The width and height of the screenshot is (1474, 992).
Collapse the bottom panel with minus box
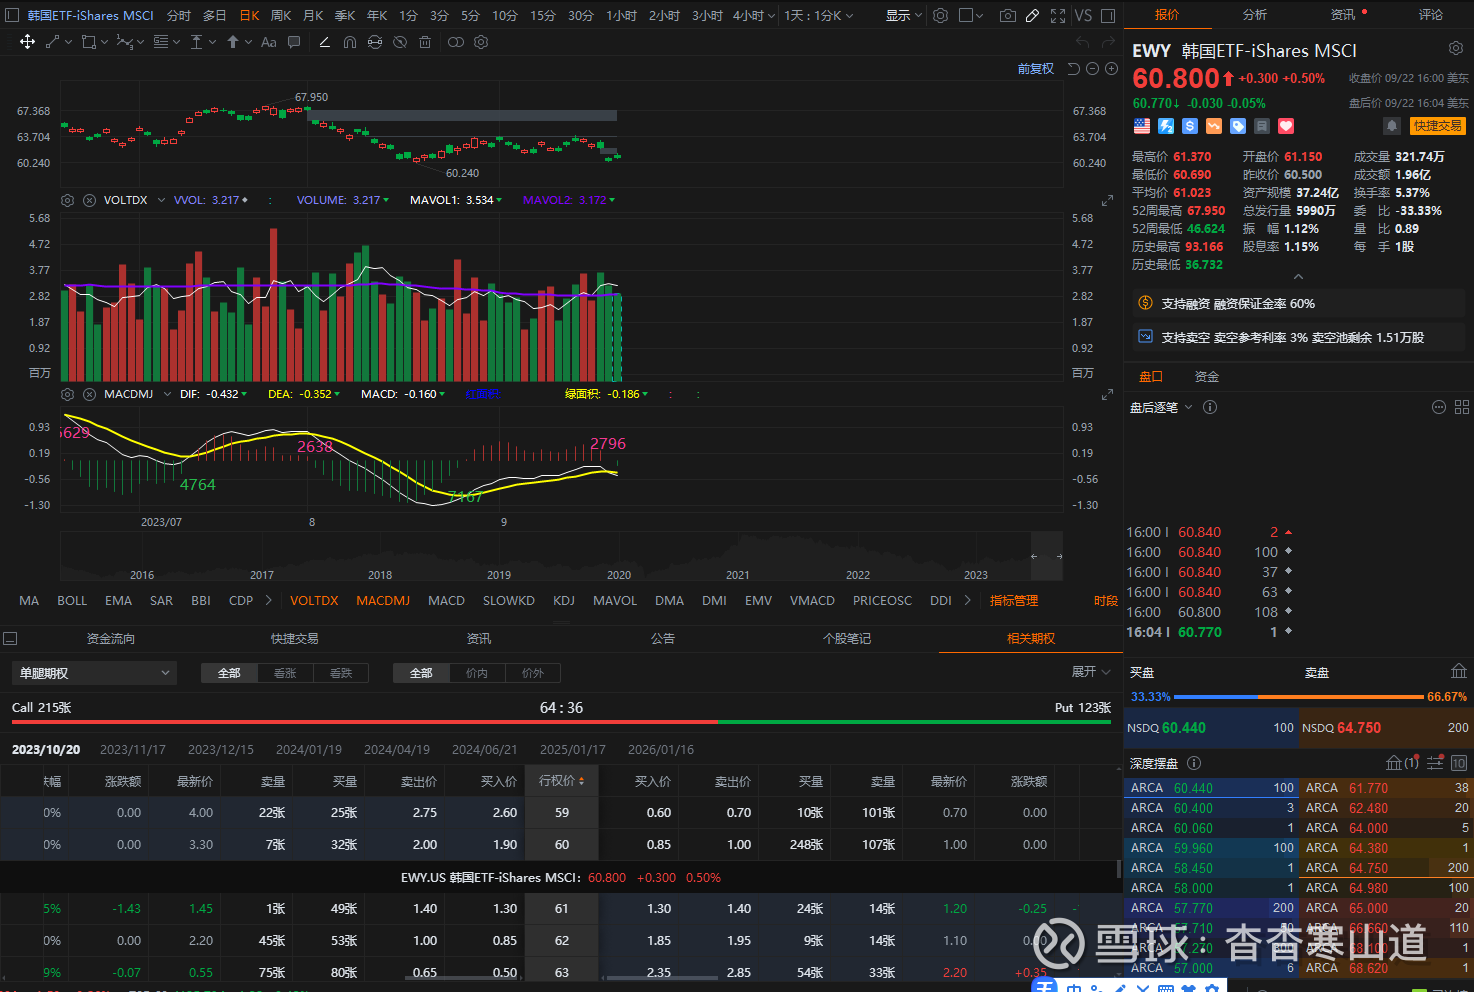pyautogui.click(x=10, y=639)
